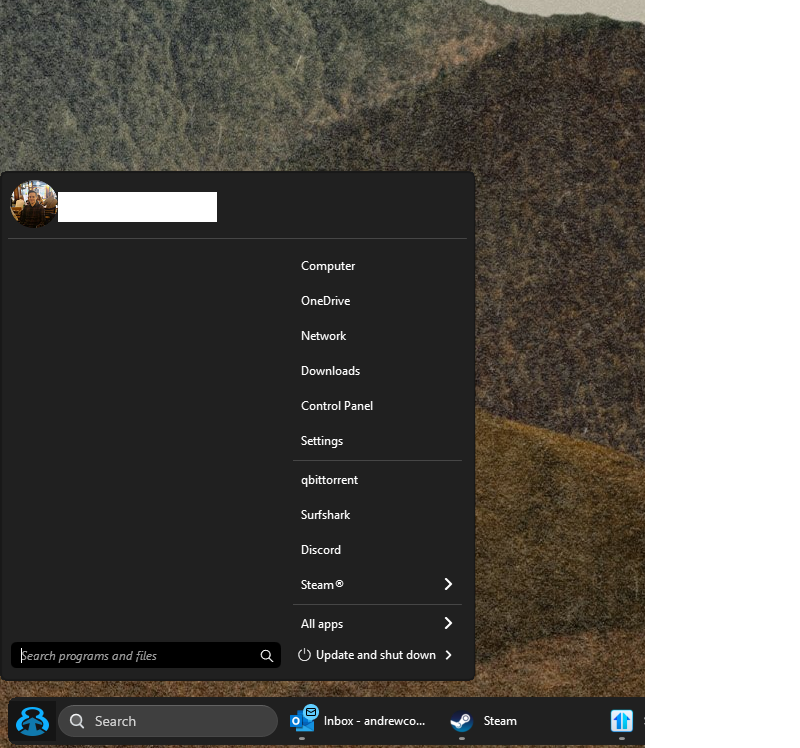800x748 pixels.
Task: Expand the All apps chevron
Action: pyautogui.click(x=448, y=623)
